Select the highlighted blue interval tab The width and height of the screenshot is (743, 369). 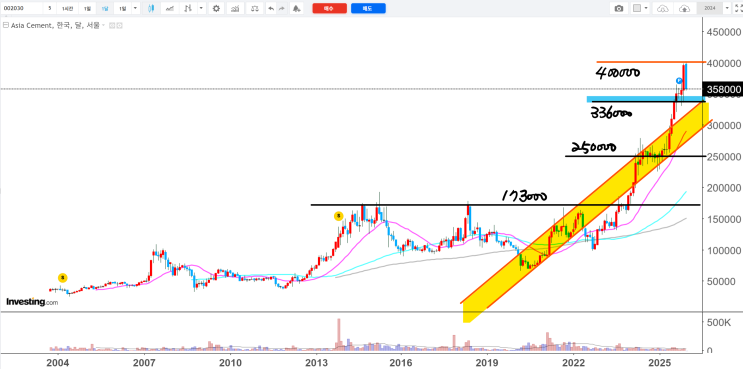coord(104,8)
